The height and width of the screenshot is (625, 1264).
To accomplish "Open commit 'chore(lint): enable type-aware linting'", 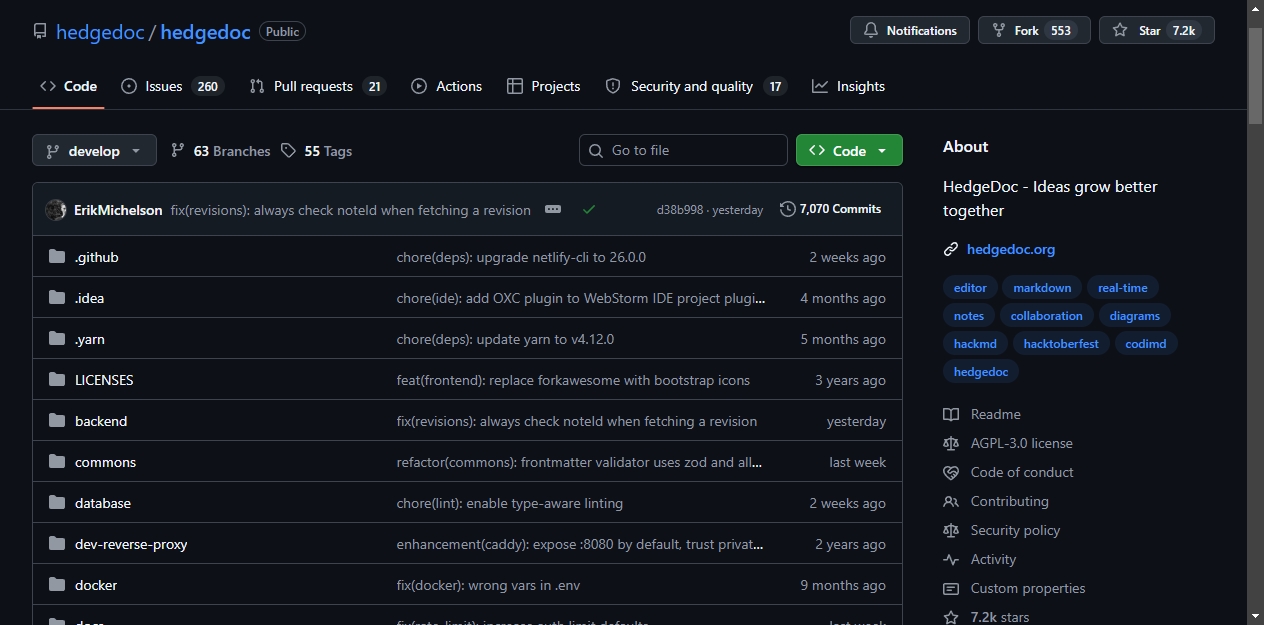I will 510,503.
